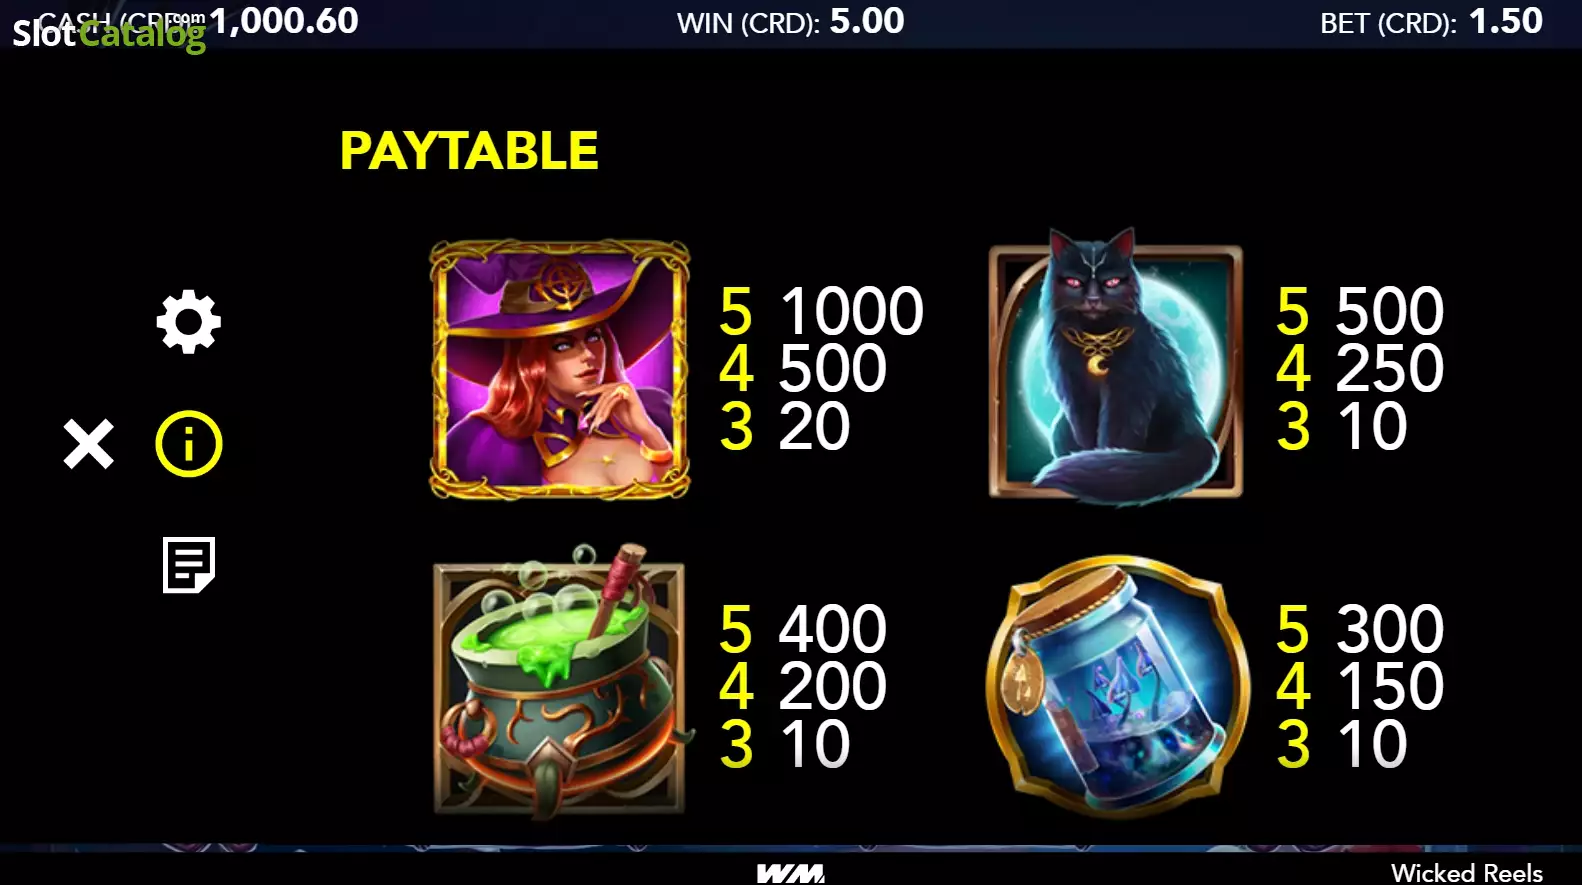The image size is (1582, 885).
Task: Close the paytable with the X icon
Action: click(88, 444)
